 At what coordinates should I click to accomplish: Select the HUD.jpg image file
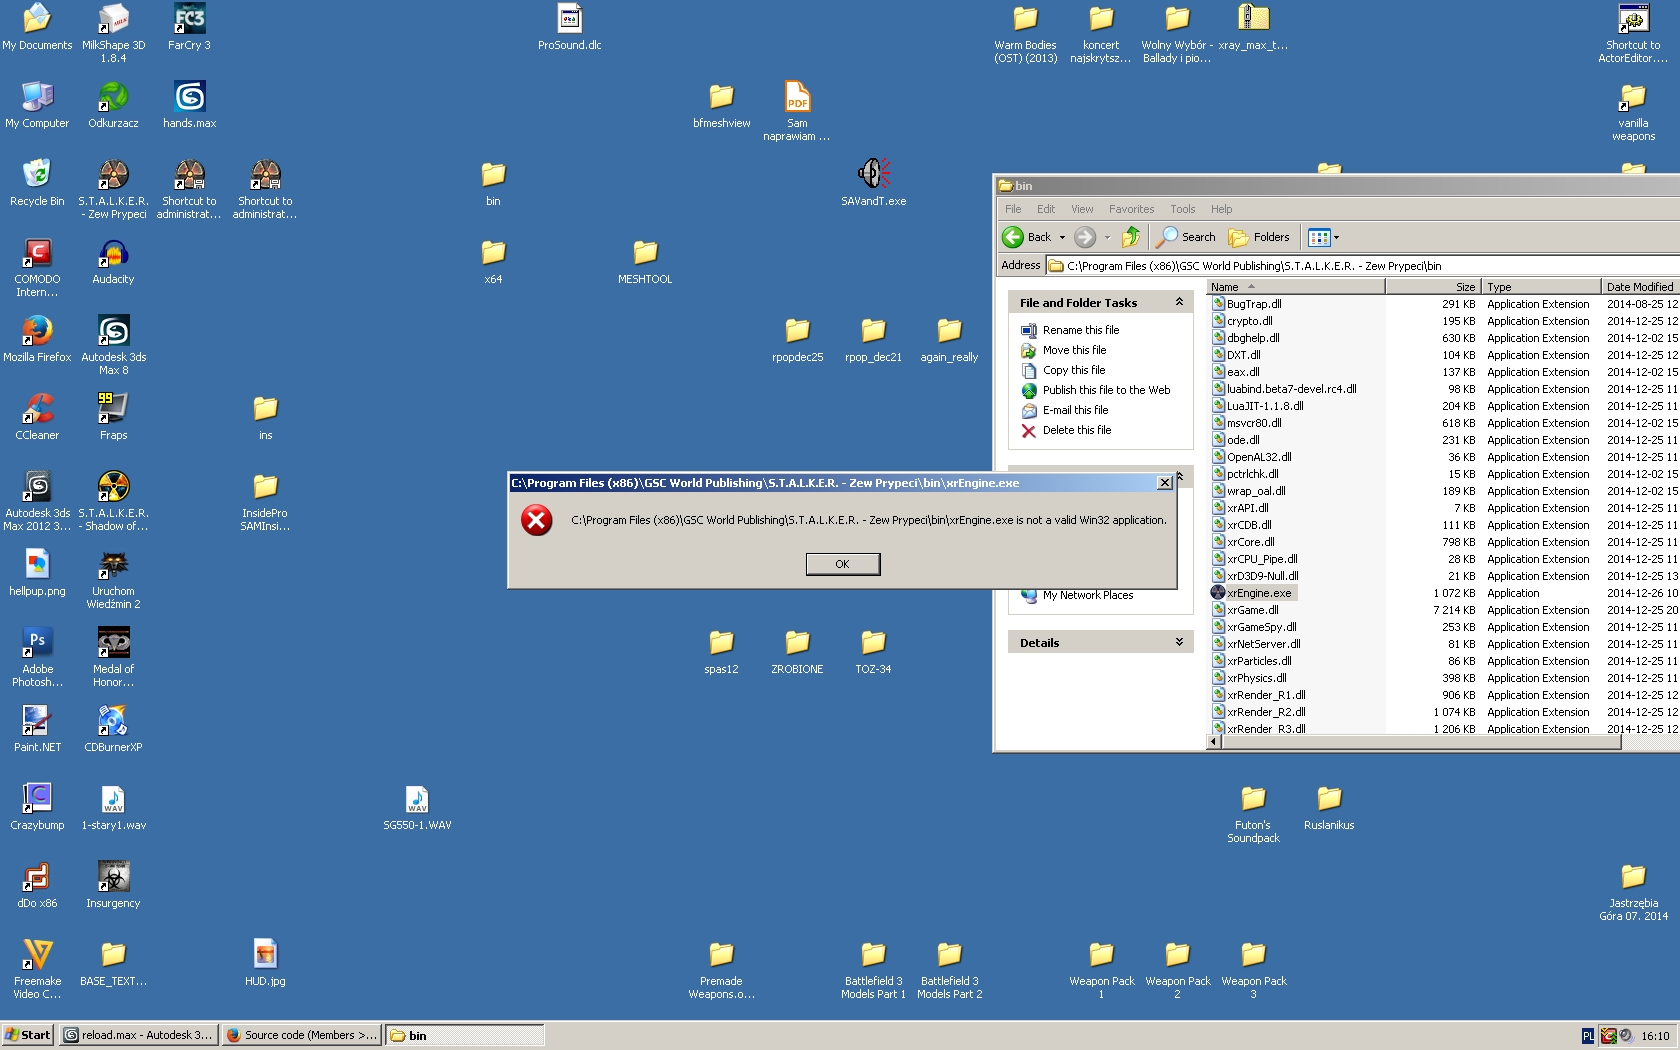265,962
